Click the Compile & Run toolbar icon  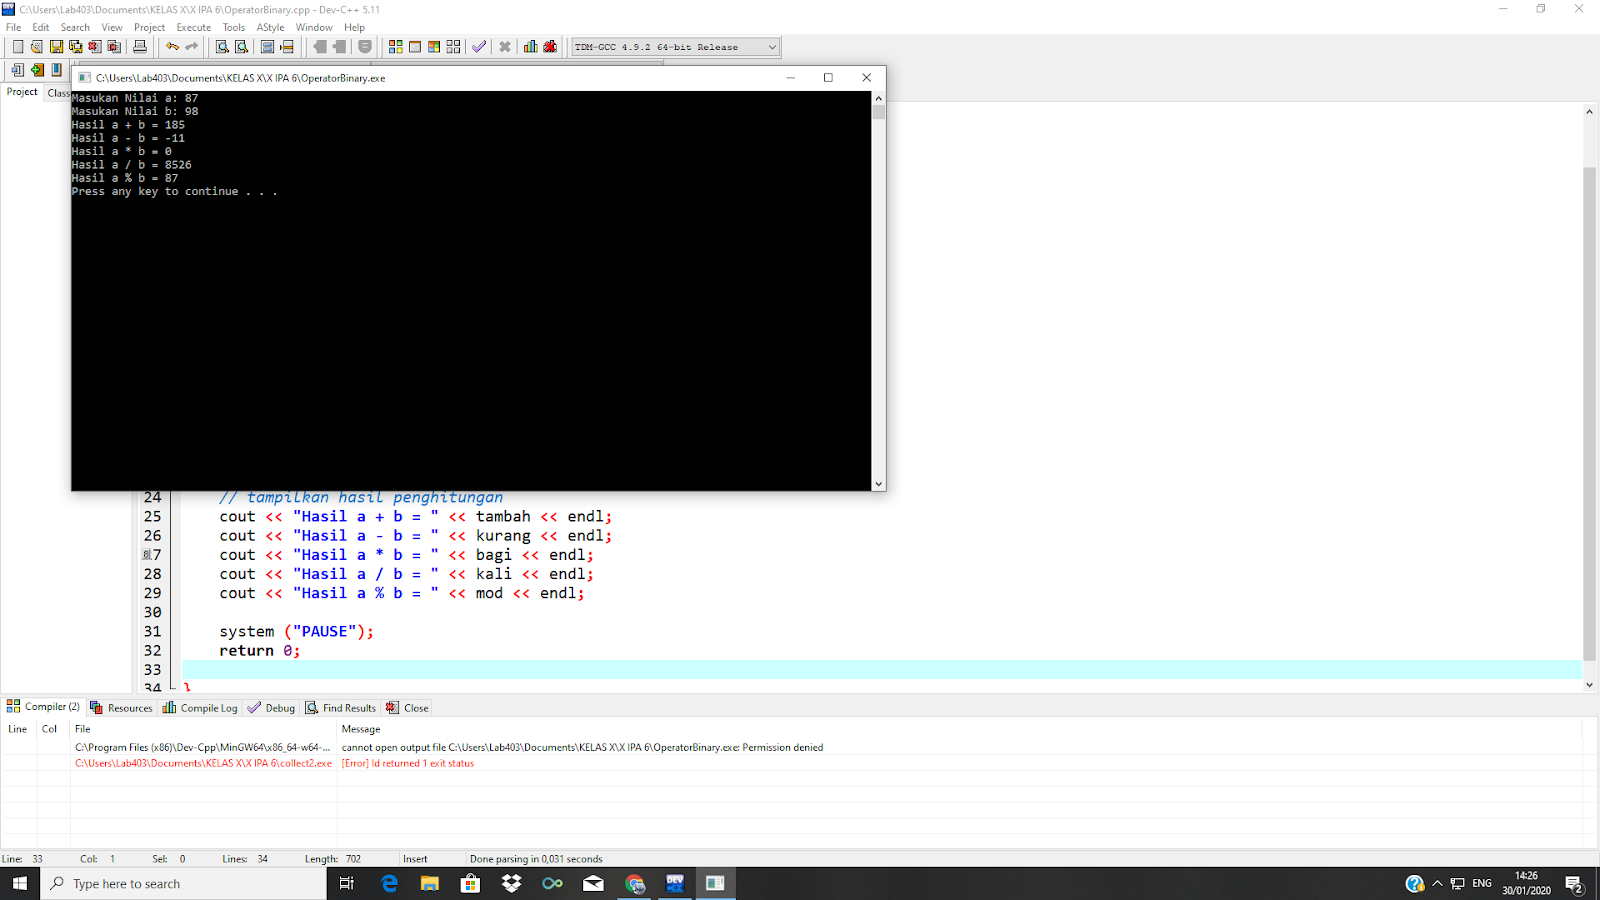pyautogui.click(x=434, y=47)
